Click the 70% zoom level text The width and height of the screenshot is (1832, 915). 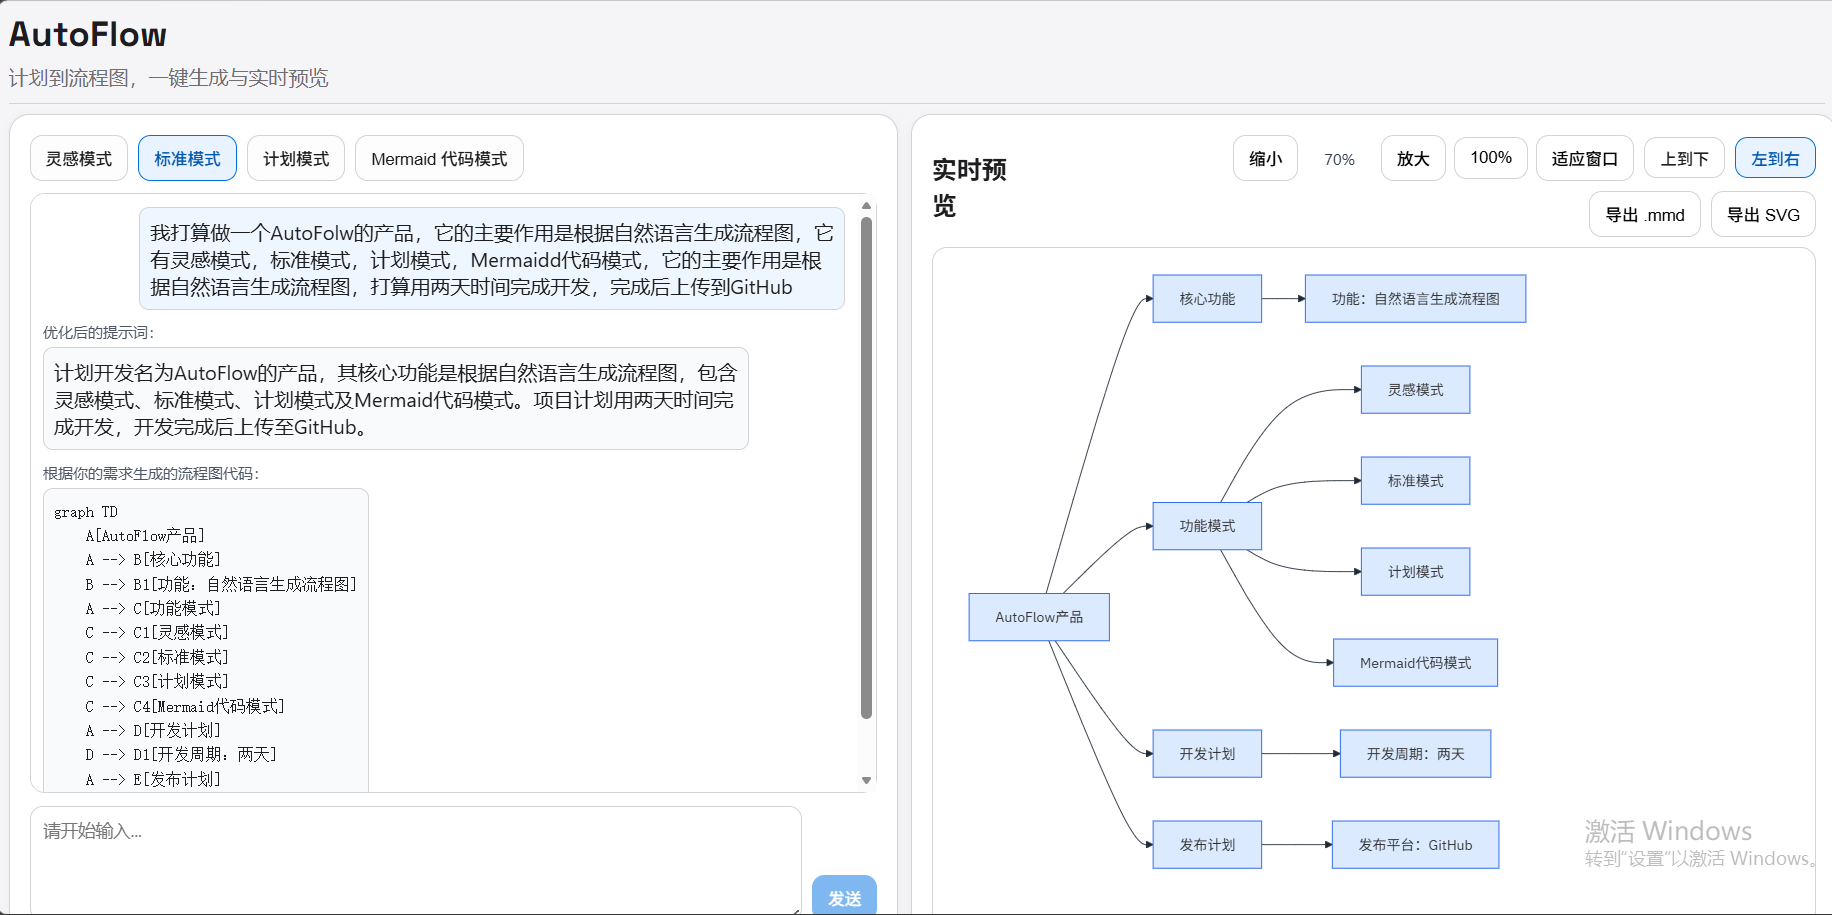(1339, 159)
